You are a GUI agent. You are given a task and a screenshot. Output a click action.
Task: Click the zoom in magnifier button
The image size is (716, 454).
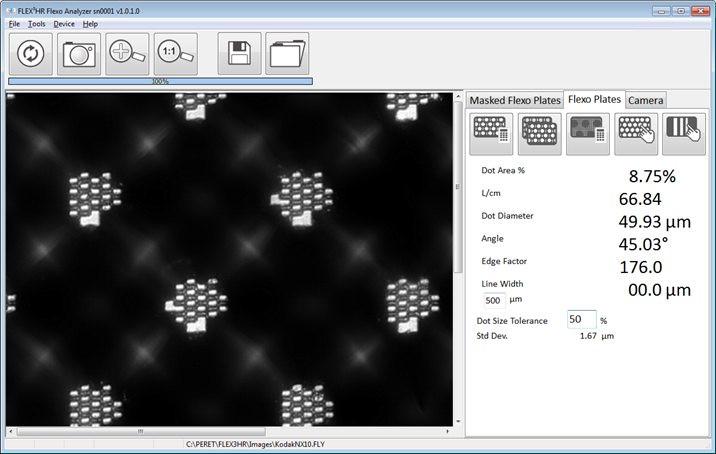click(127, 54)
